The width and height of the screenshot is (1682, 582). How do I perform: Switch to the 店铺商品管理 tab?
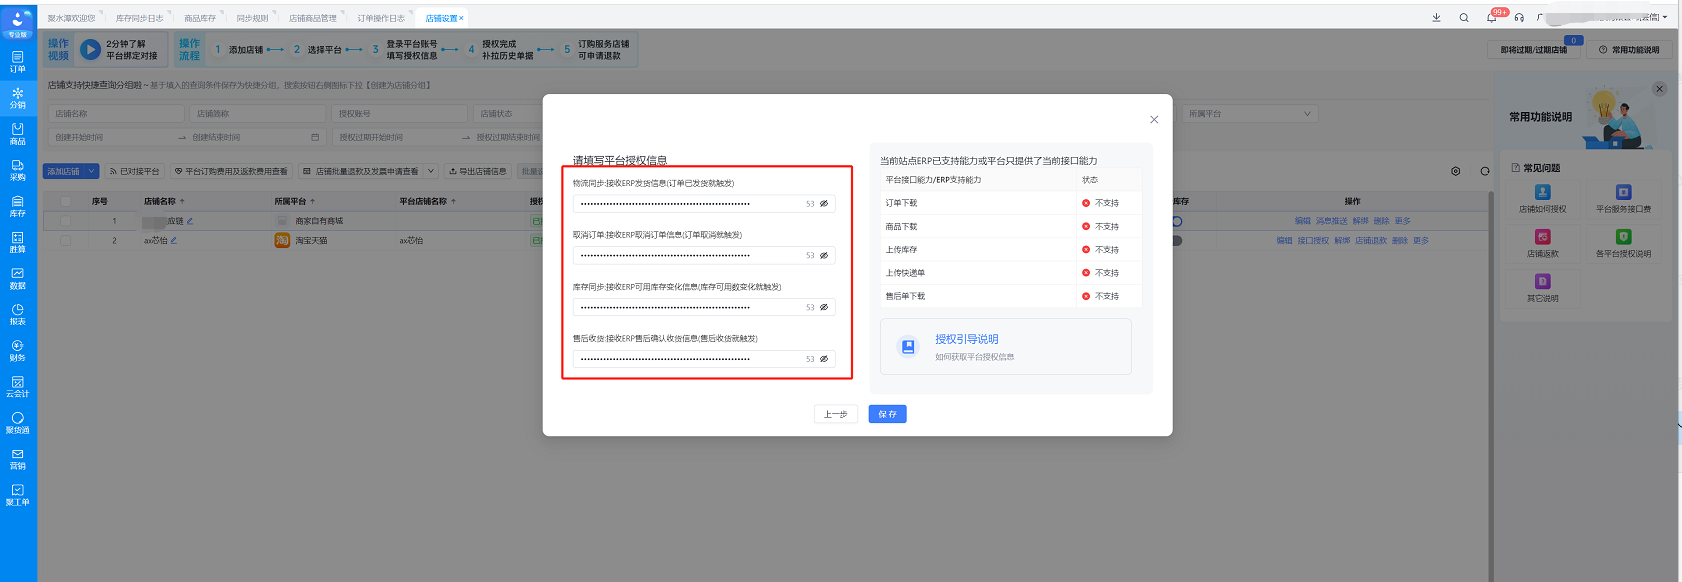coord(312,18)
